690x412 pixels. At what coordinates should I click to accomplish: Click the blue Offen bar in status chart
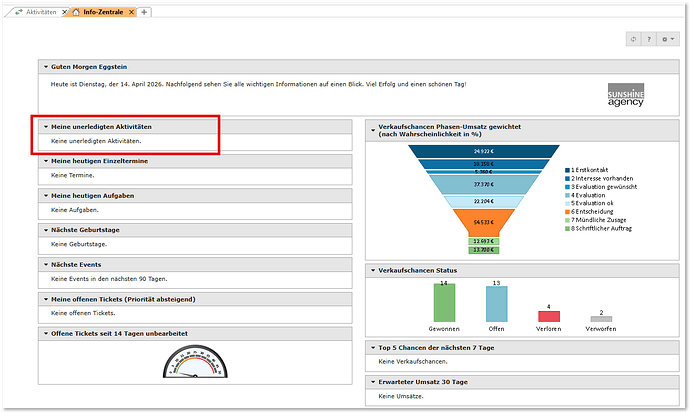click(x=496, y=304)
